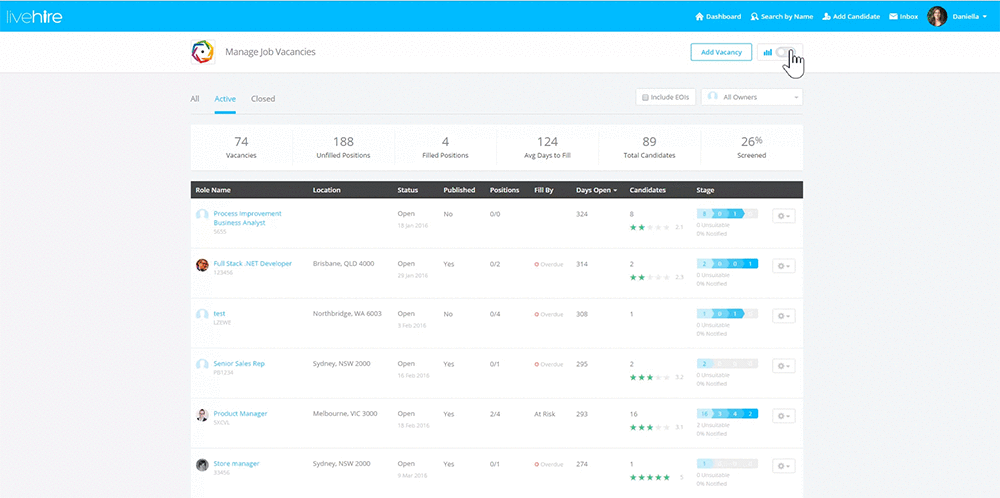The width and height of the screenshot is (1000, 498).
Task: Click the Product Manager stage progress bar
Action: point(727,413)
